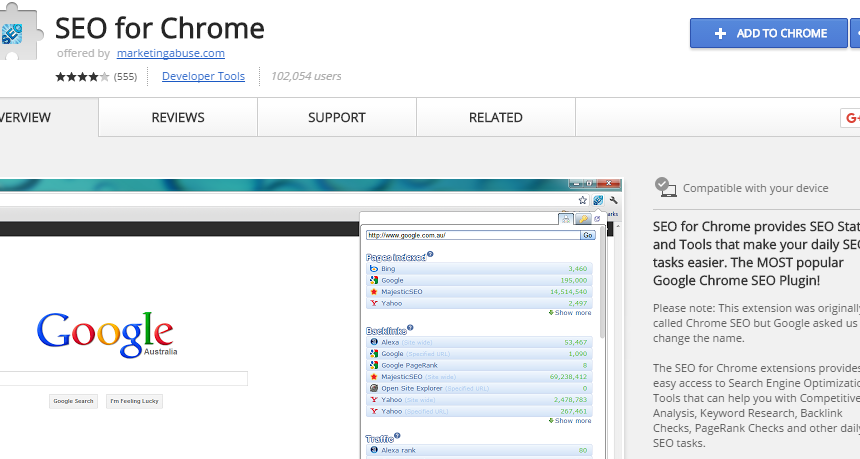Click the Google Search button

pos(73,401)
